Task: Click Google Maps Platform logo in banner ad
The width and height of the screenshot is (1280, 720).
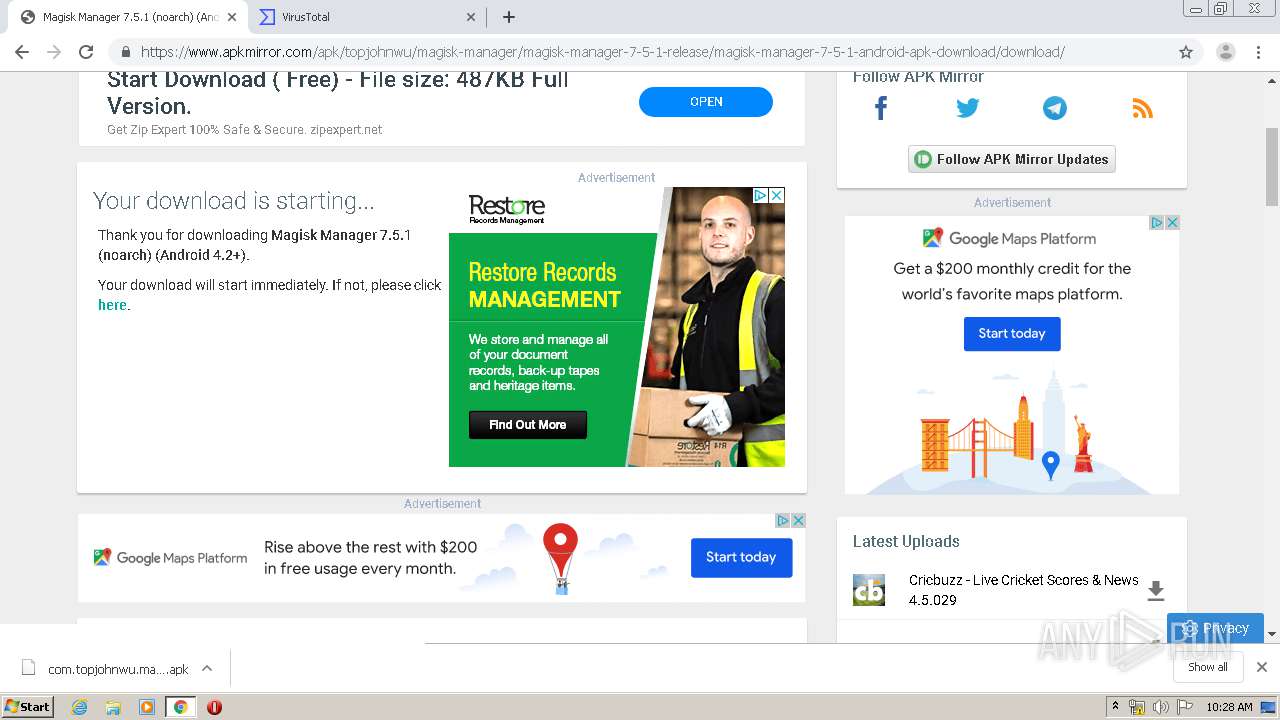Action: point(171,558)
